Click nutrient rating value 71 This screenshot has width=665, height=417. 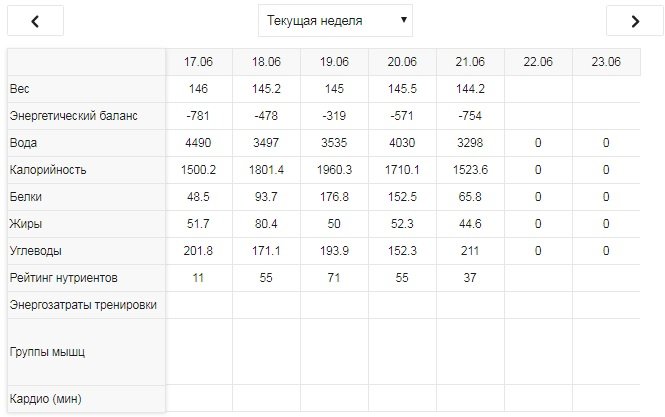(x=334, y=278)
